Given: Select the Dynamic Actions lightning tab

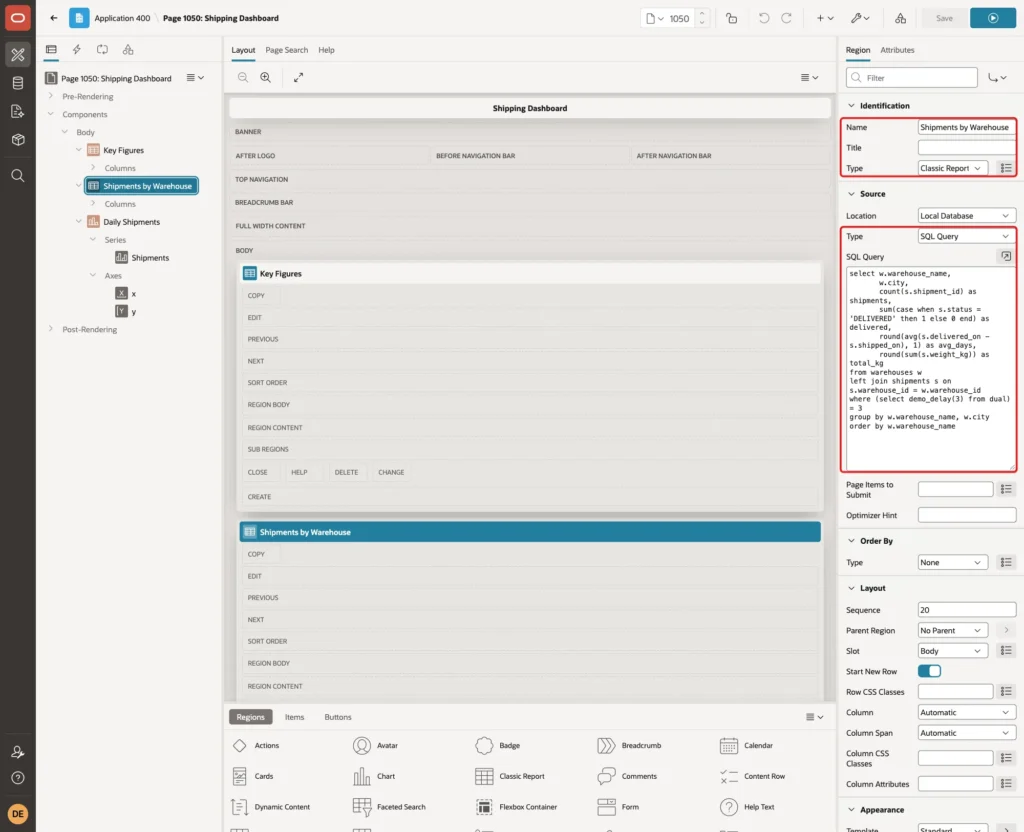Looking at the screenshot, I should (76, 50).
